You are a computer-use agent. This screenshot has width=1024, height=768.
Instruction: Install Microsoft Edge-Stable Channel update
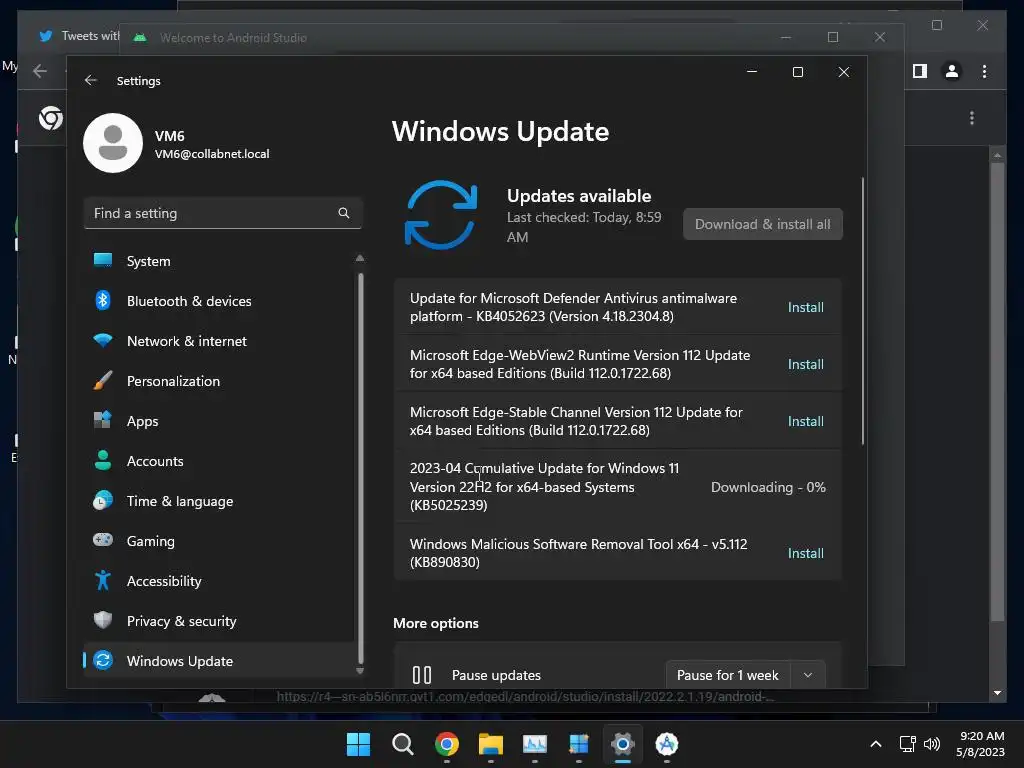[x=805, y=421]
